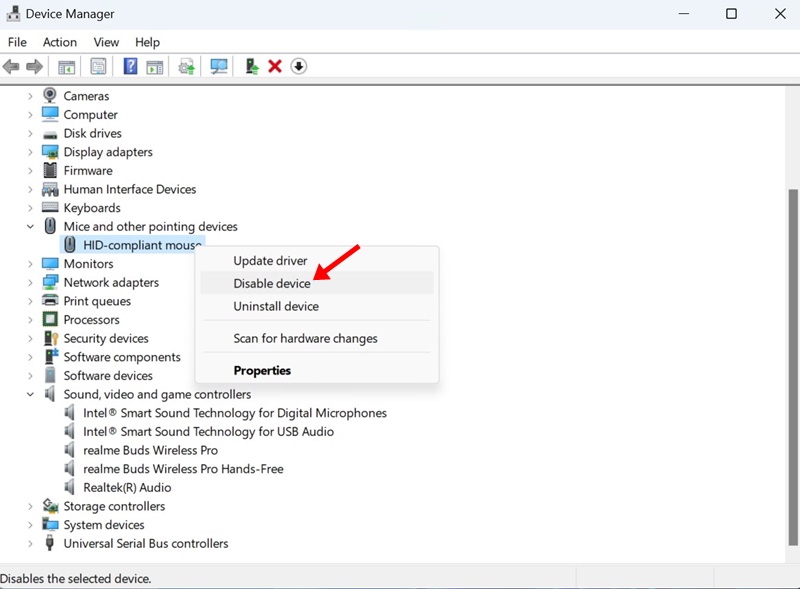Select Update driver in context menu
800x589 pixels.
[x=270, y=261]
